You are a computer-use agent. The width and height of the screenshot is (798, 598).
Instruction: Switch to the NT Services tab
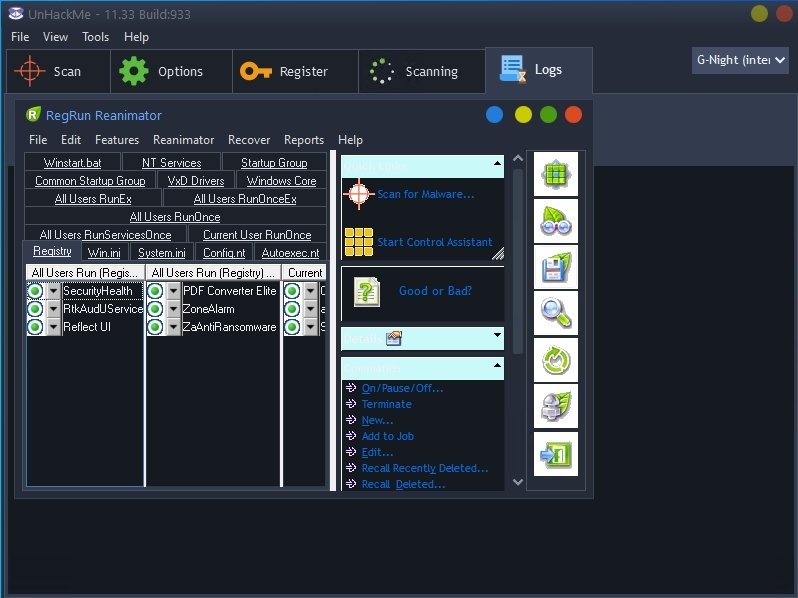(x=172, y=163)
